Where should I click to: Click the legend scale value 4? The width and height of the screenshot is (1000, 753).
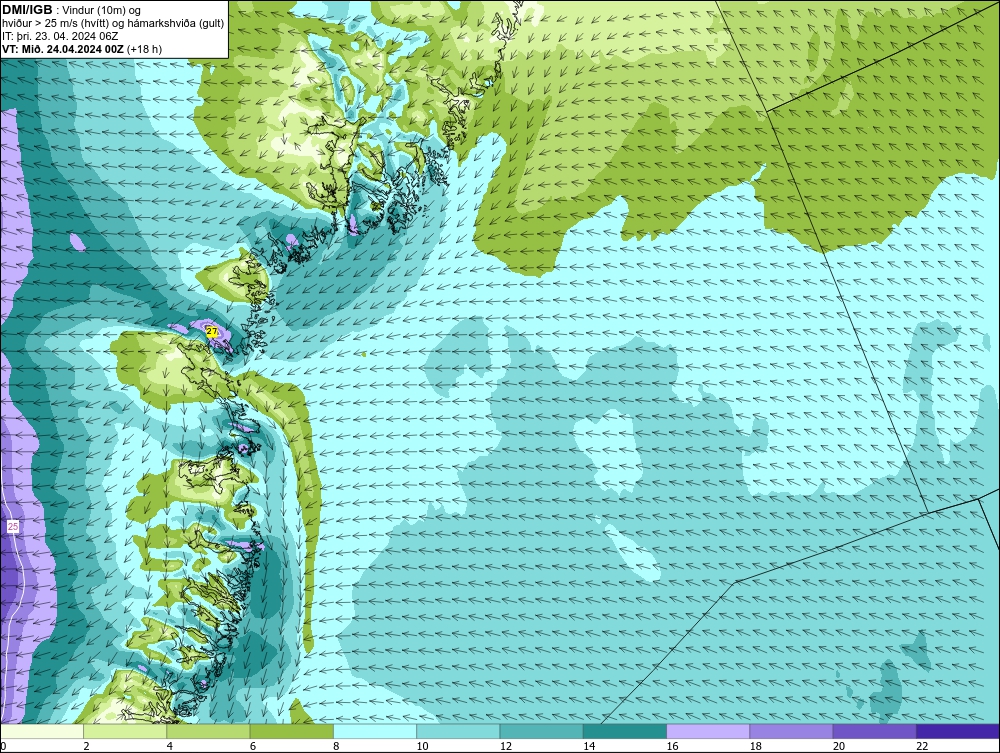(170, 747)
